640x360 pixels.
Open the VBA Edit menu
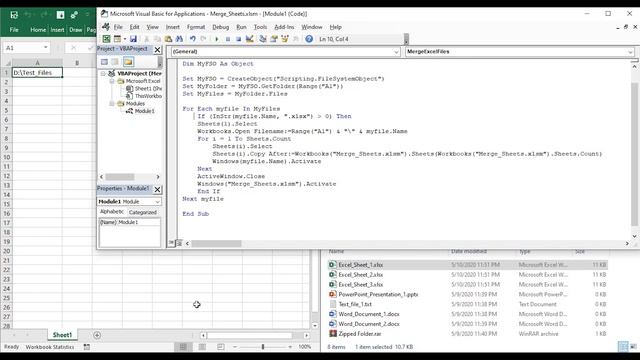pos(134,27)
